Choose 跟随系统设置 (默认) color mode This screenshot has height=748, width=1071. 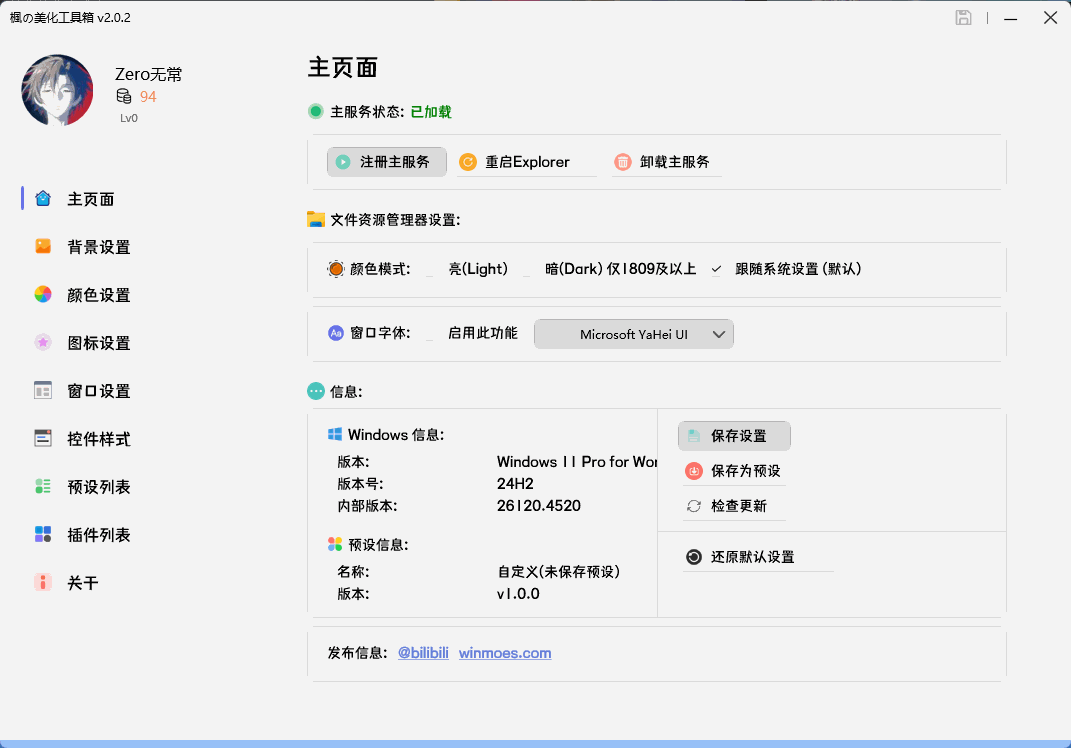716,269
